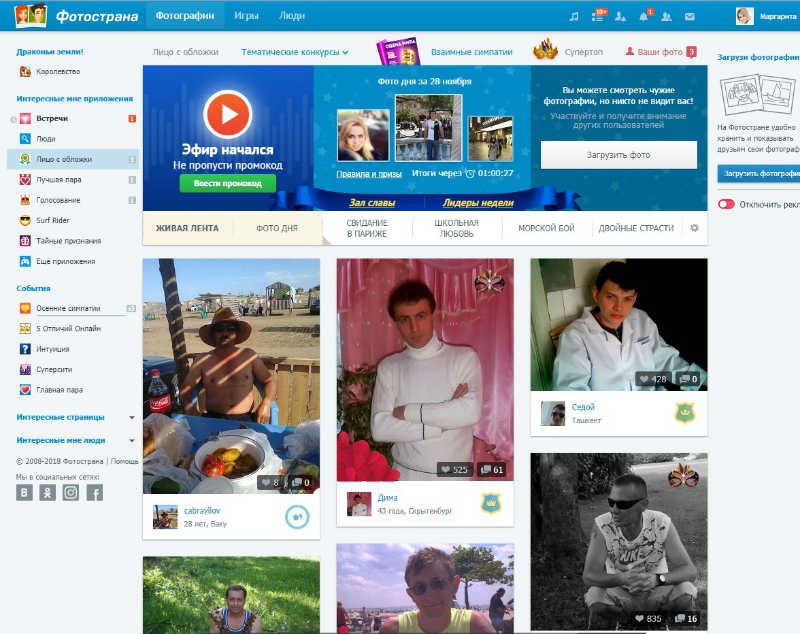Open the Игры menu in the header

[x=246, y=16]
